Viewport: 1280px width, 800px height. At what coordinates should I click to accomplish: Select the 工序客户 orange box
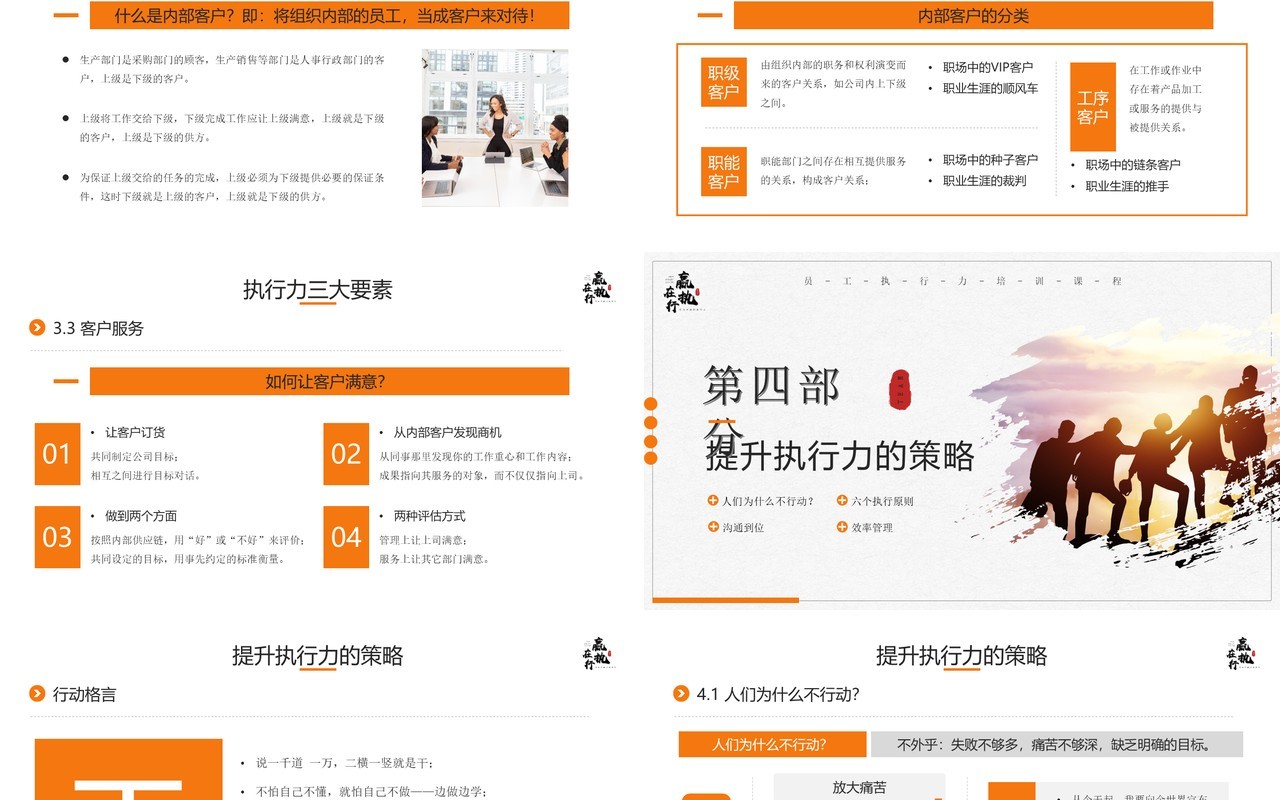(1093, 107)
